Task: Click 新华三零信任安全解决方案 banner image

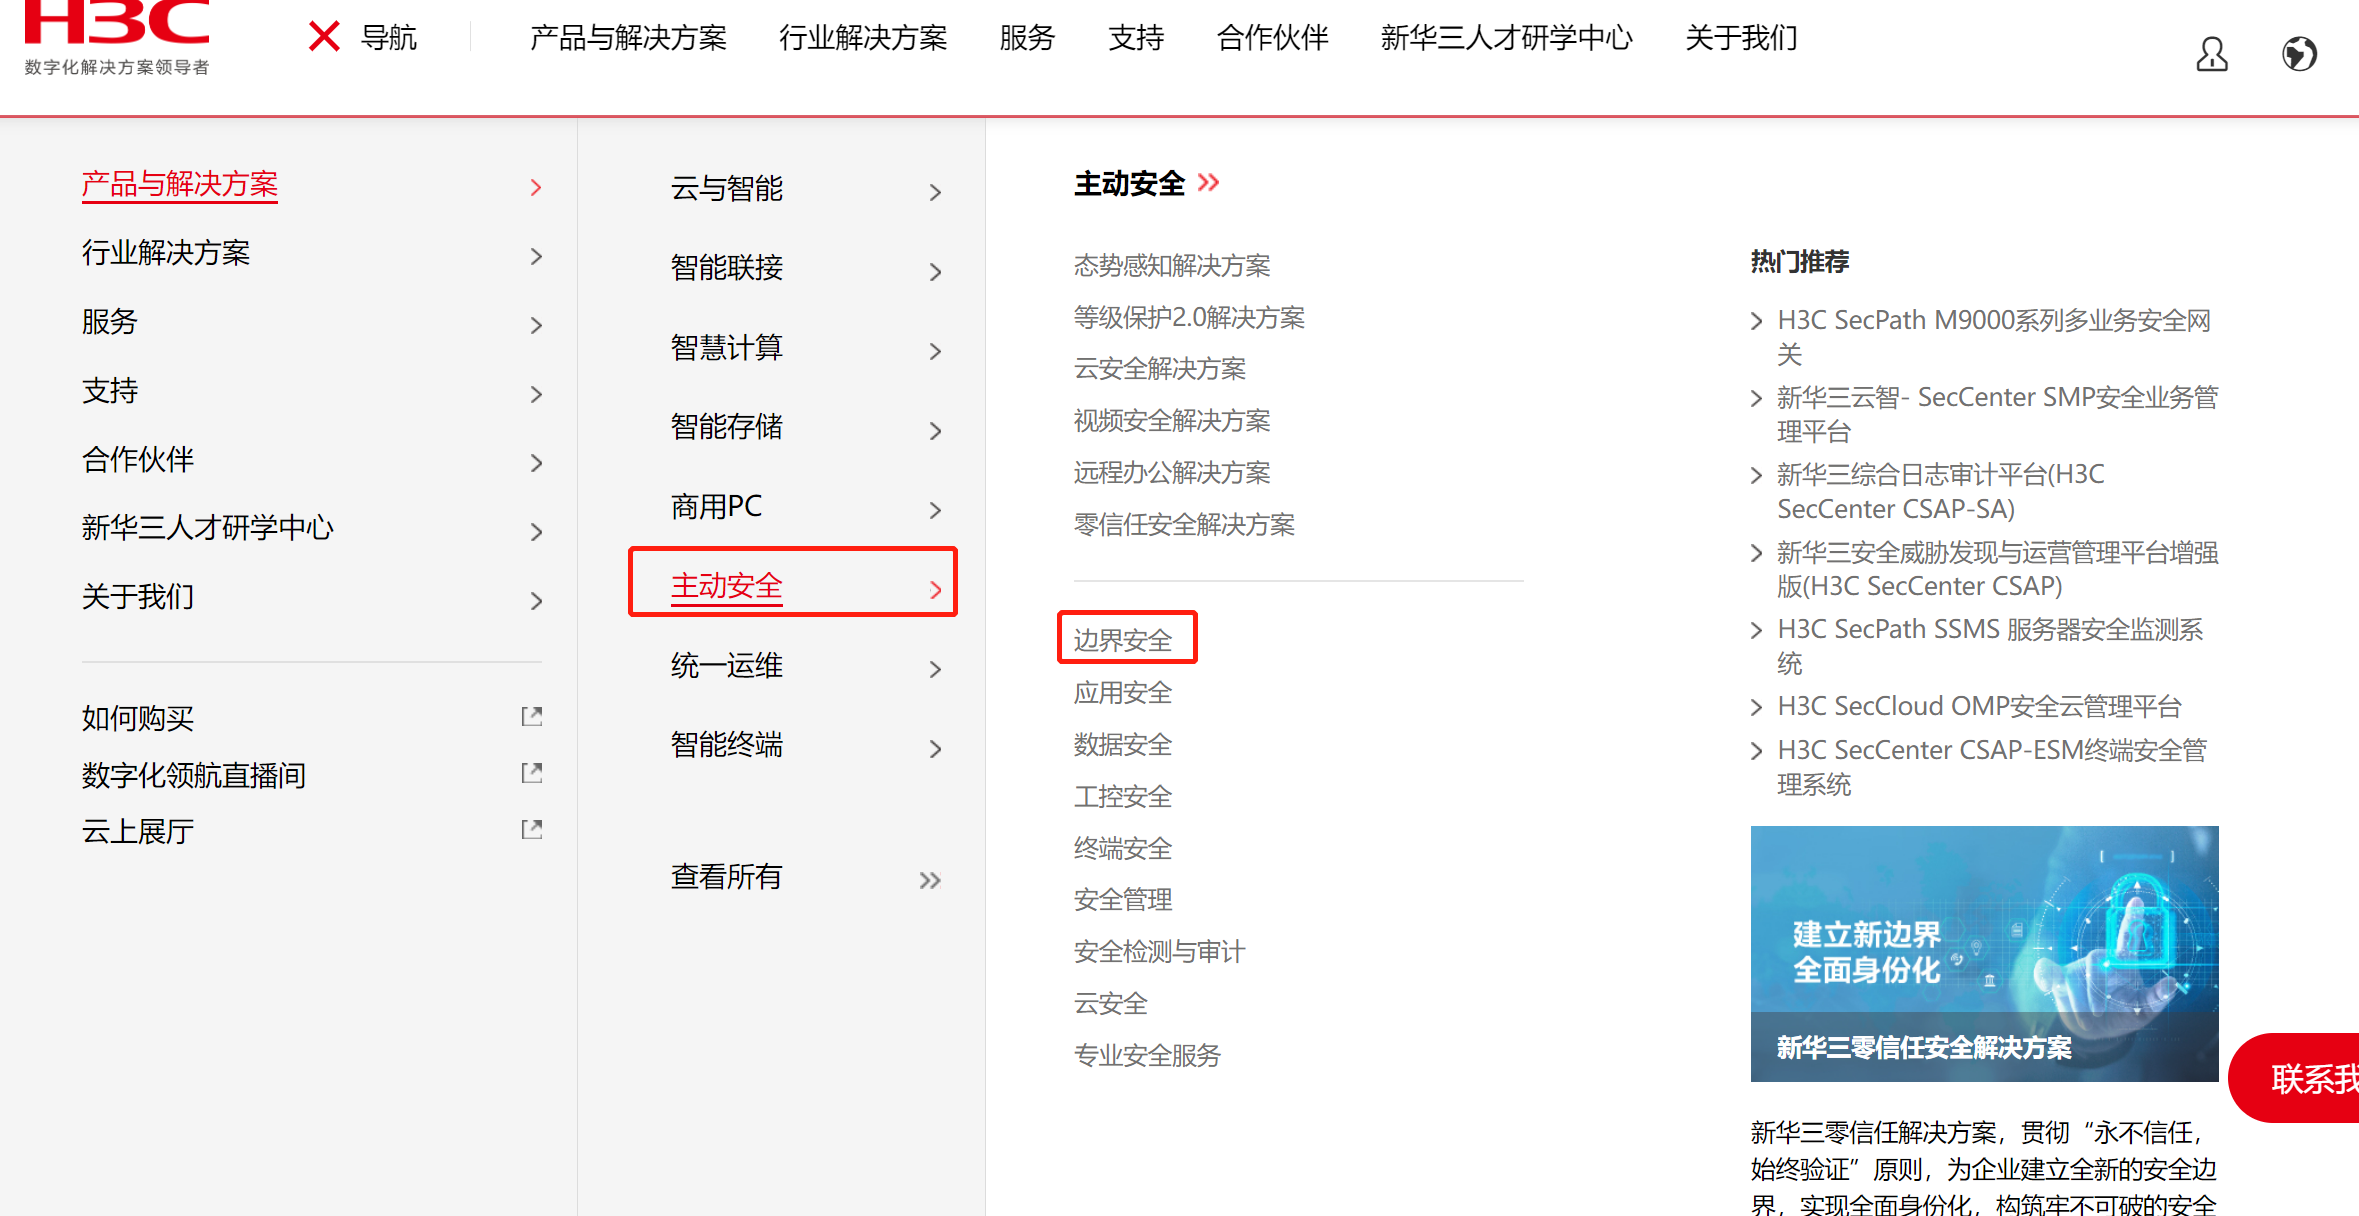Action: point(1984,953)
